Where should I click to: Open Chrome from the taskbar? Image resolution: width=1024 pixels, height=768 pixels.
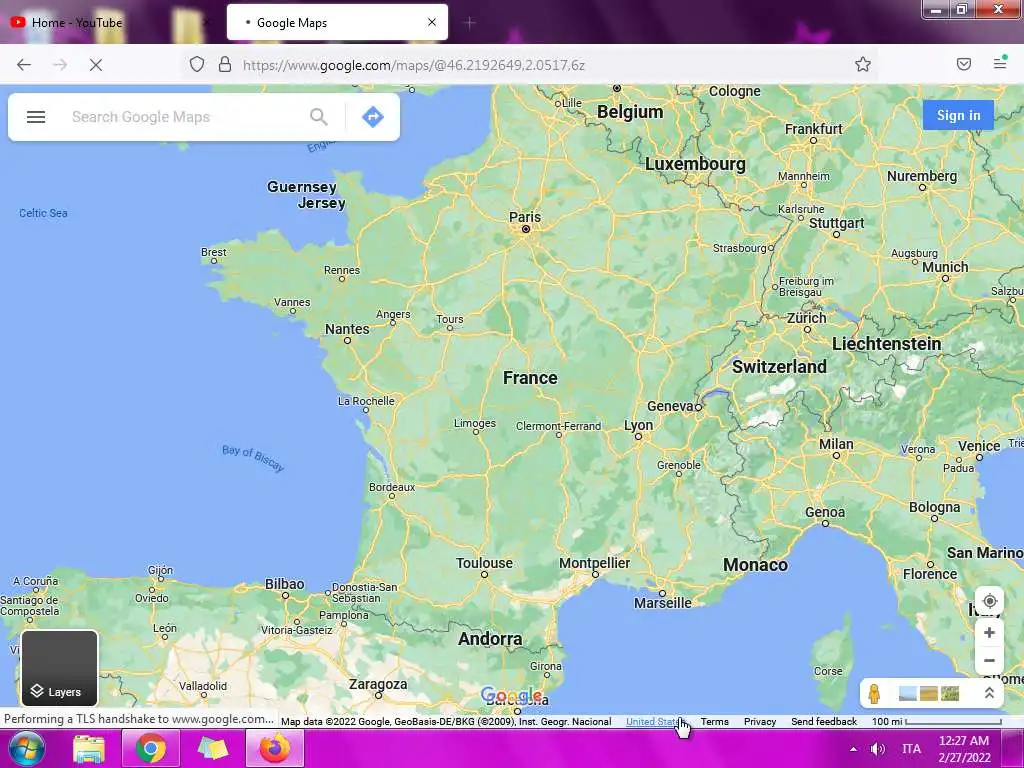[x=151, y=748]
